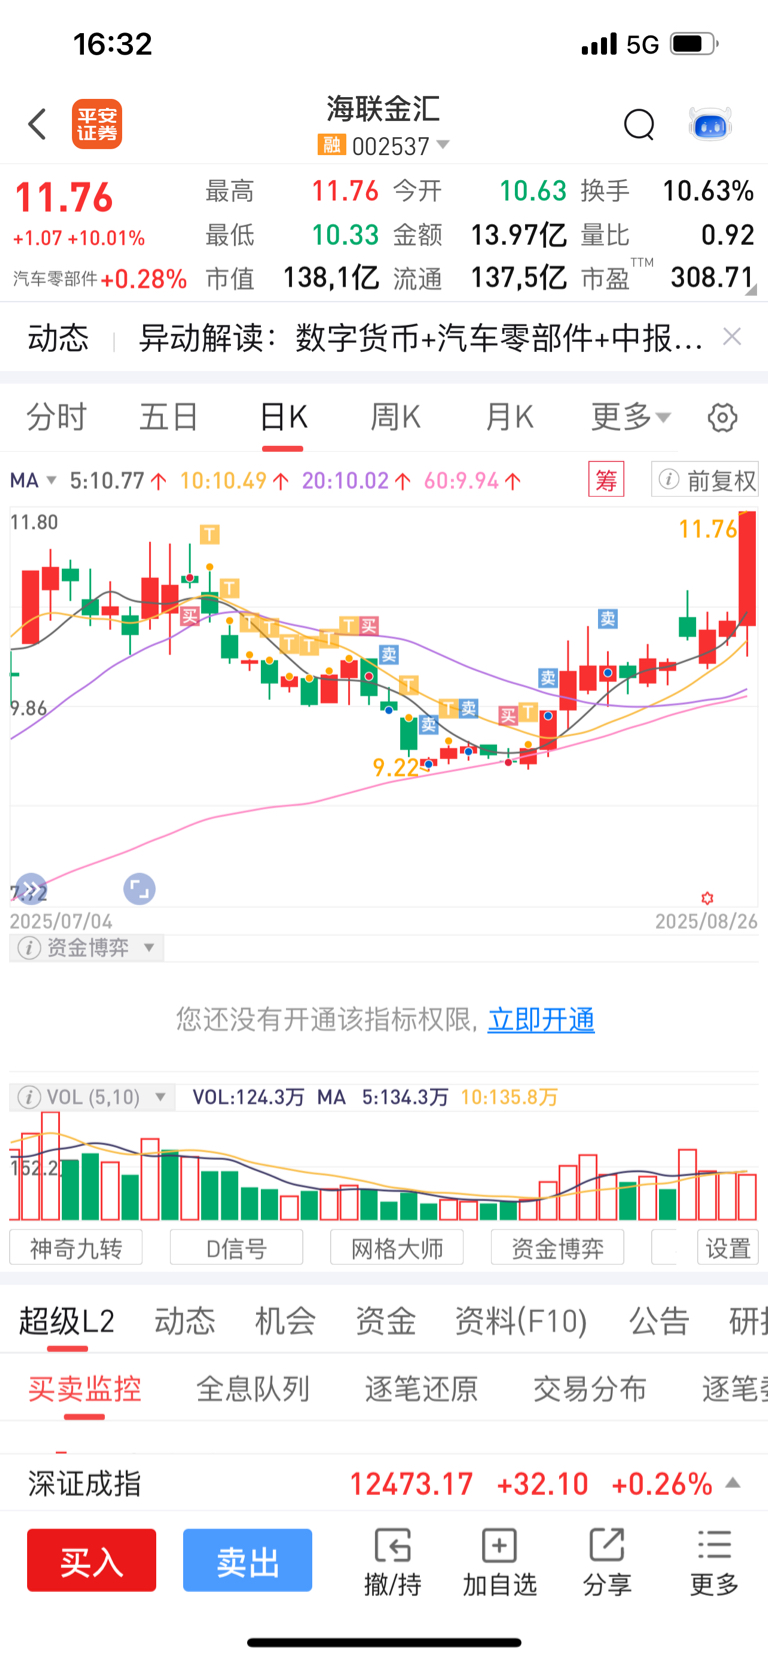Tap the double-arrow expand chart icon
The height and width of the screenshot is (1662, 768).
coord(31,888)
